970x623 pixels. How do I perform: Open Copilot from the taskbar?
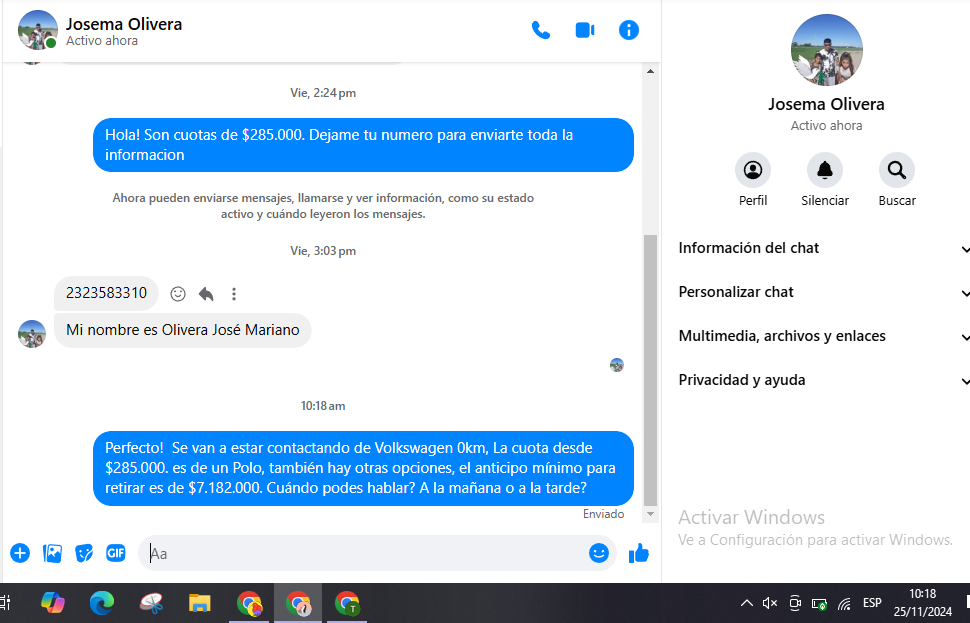(x=53, y=603)
